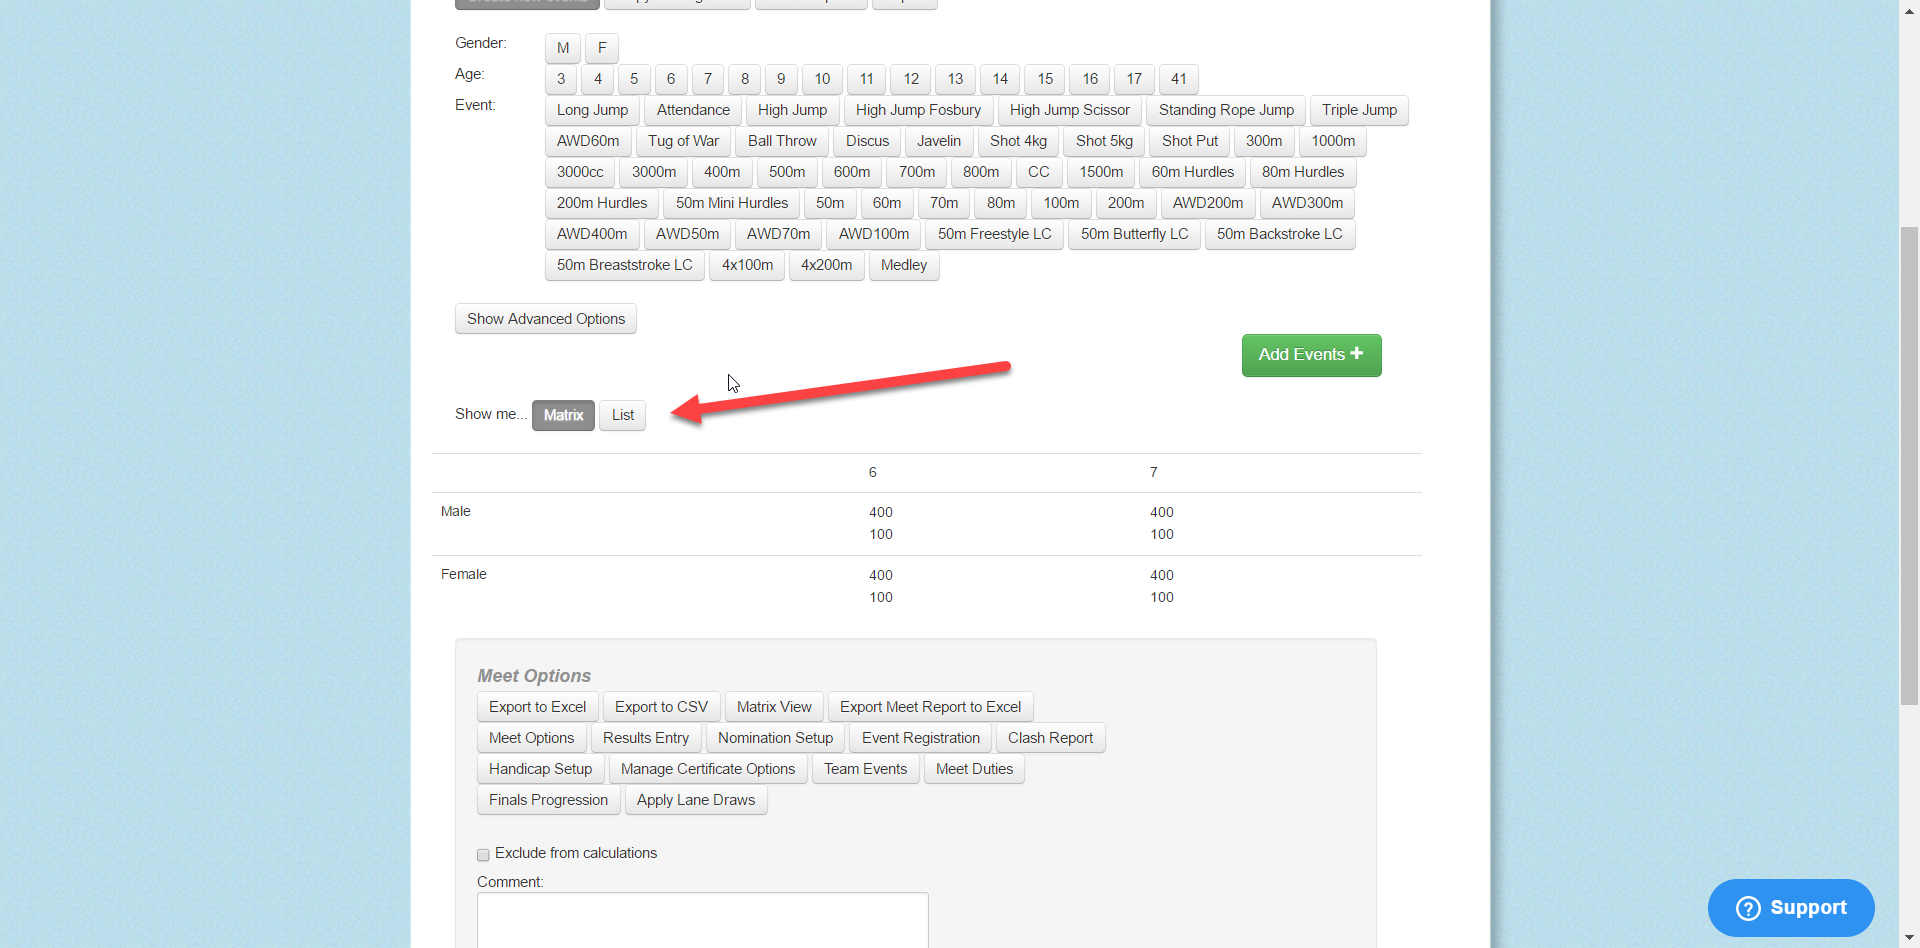Select the 4x100m relay event
Image resolution: width=1920 pixels, height=948 pixels.
[747, 265]
